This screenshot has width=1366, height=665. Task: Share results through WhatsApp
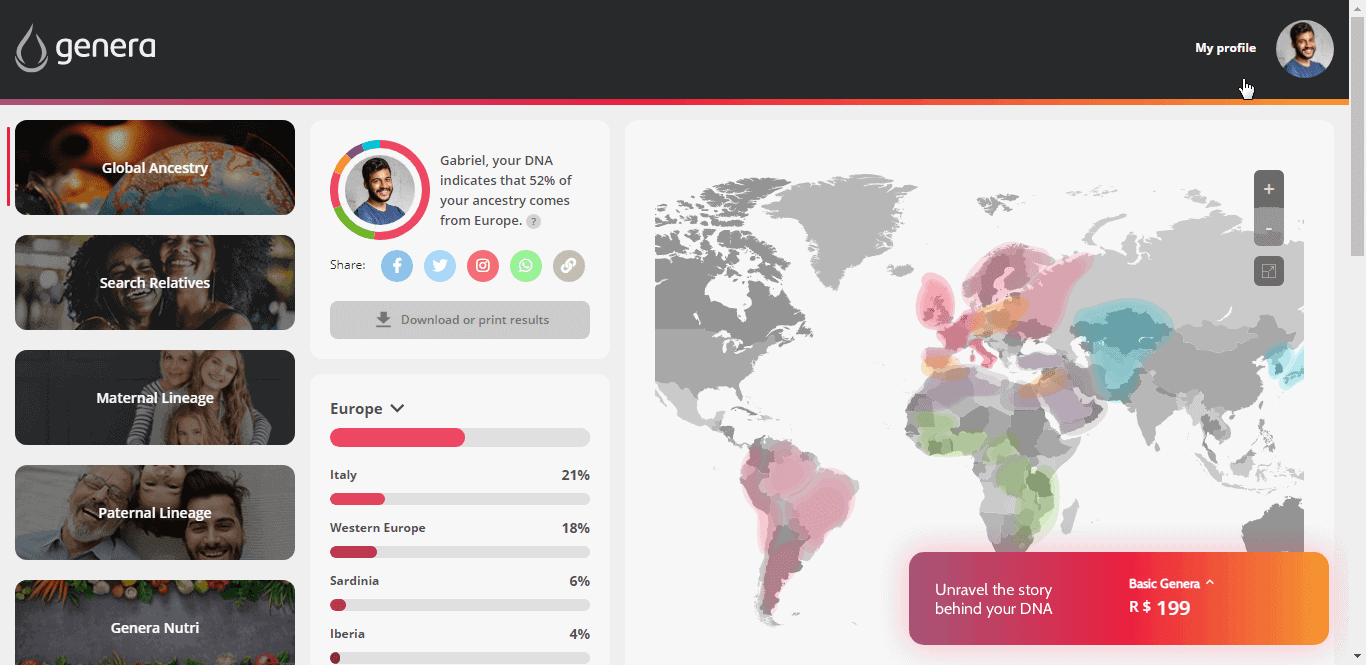pos(526,266)
